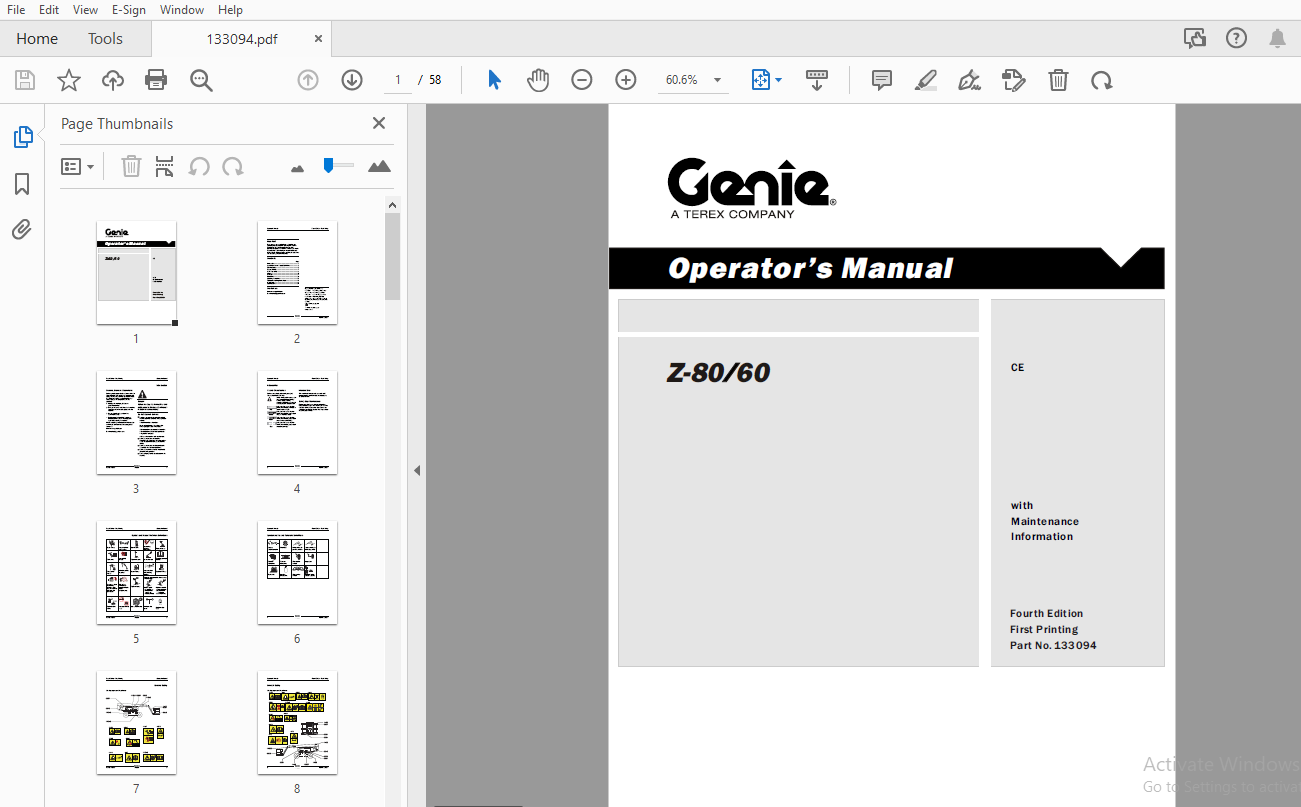Select page 8 thumbnail
Viewport: 1301px width, 807px height.
point(297,723)
